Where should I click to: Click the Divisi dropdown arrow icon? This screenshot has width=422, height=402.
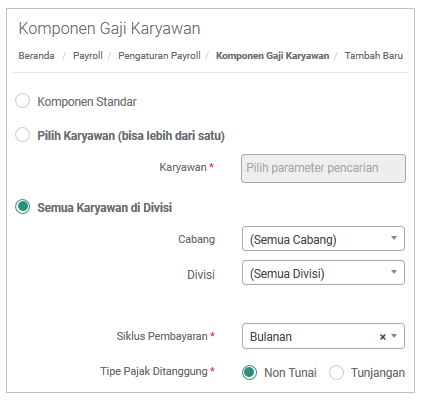[394, 272]
